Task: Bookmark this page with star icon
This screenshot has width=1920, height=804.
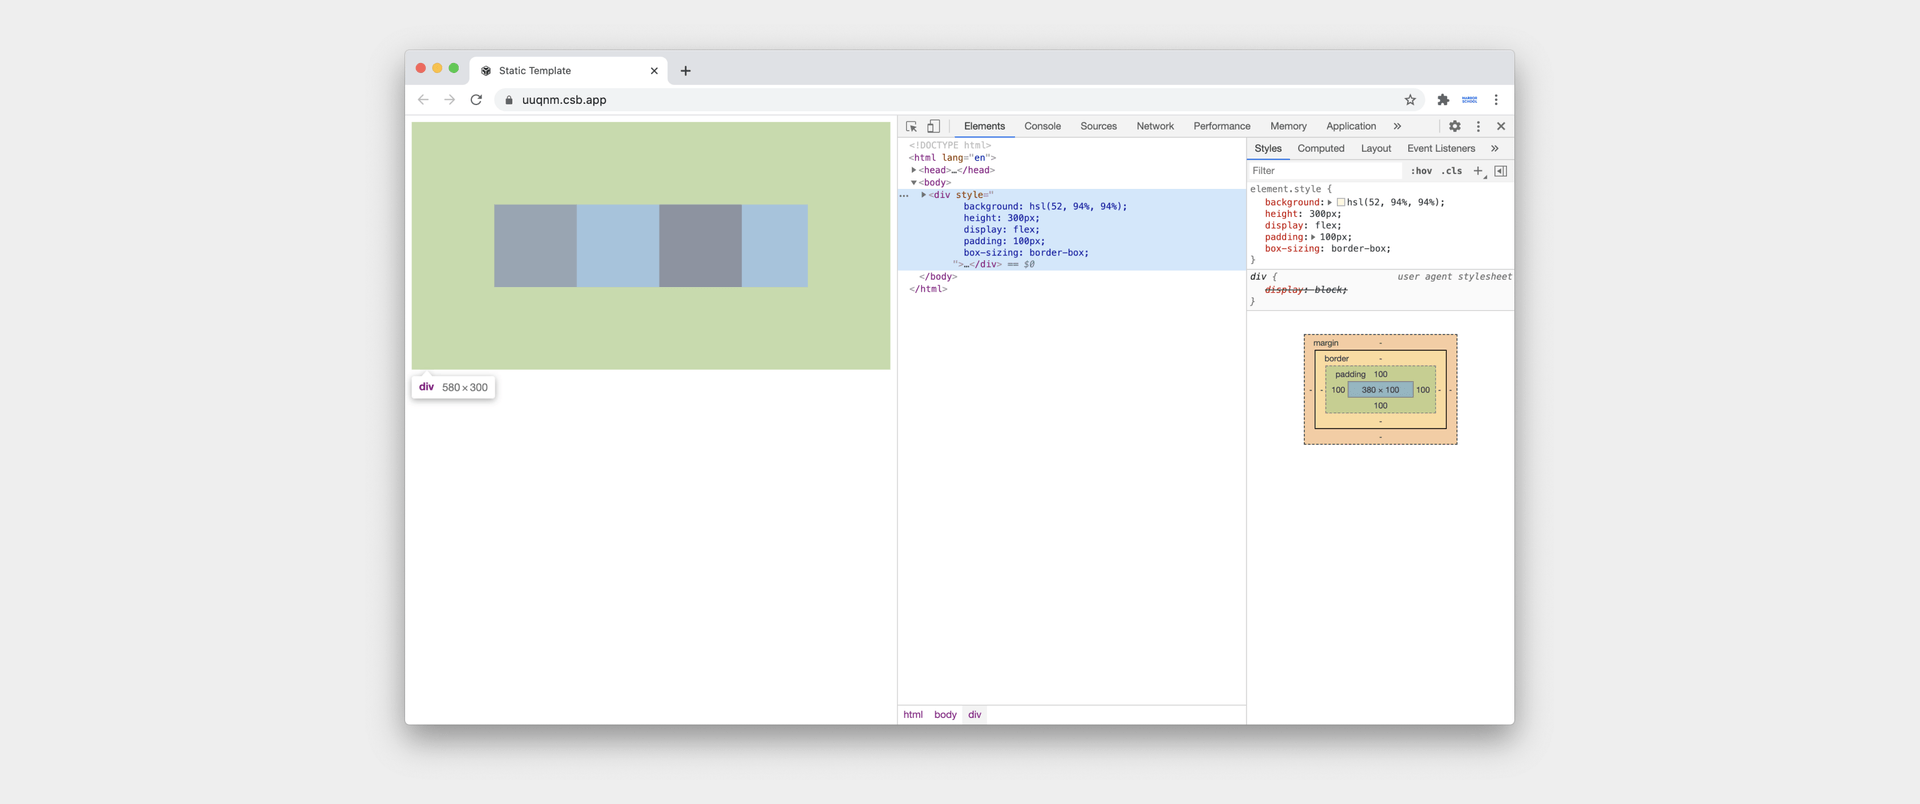Action: [1410, 100]
